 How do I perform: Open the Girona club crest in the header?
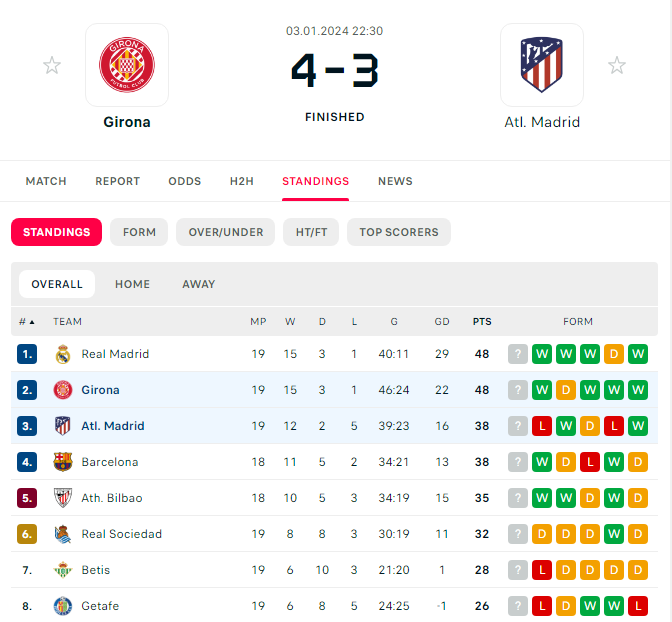tap(127, 65)
